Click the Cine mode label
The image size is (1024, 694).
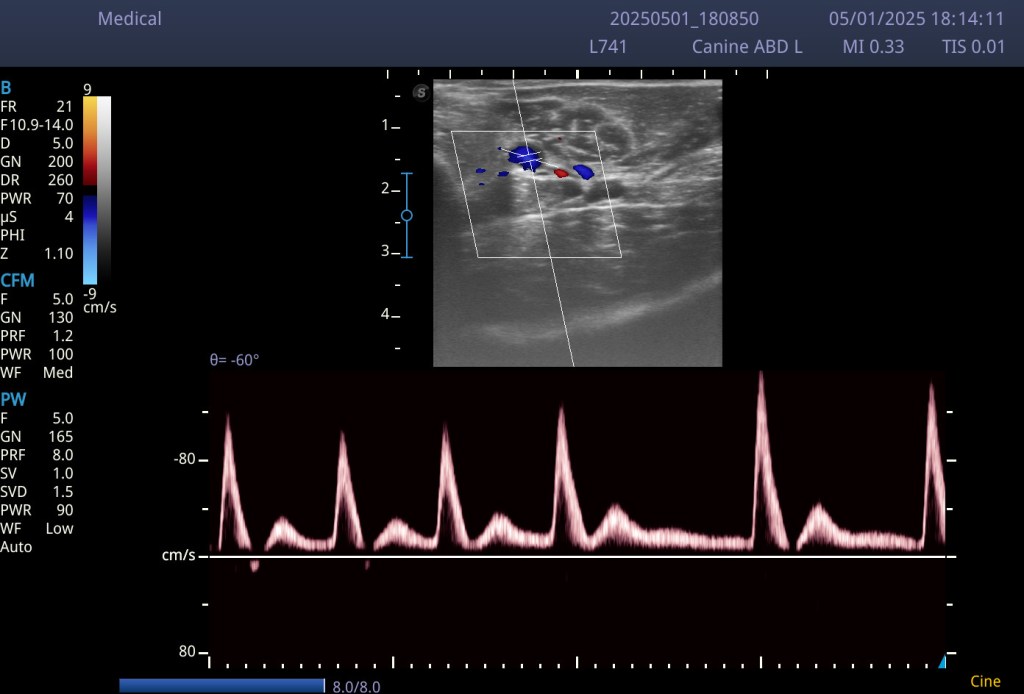click(985, 682)
